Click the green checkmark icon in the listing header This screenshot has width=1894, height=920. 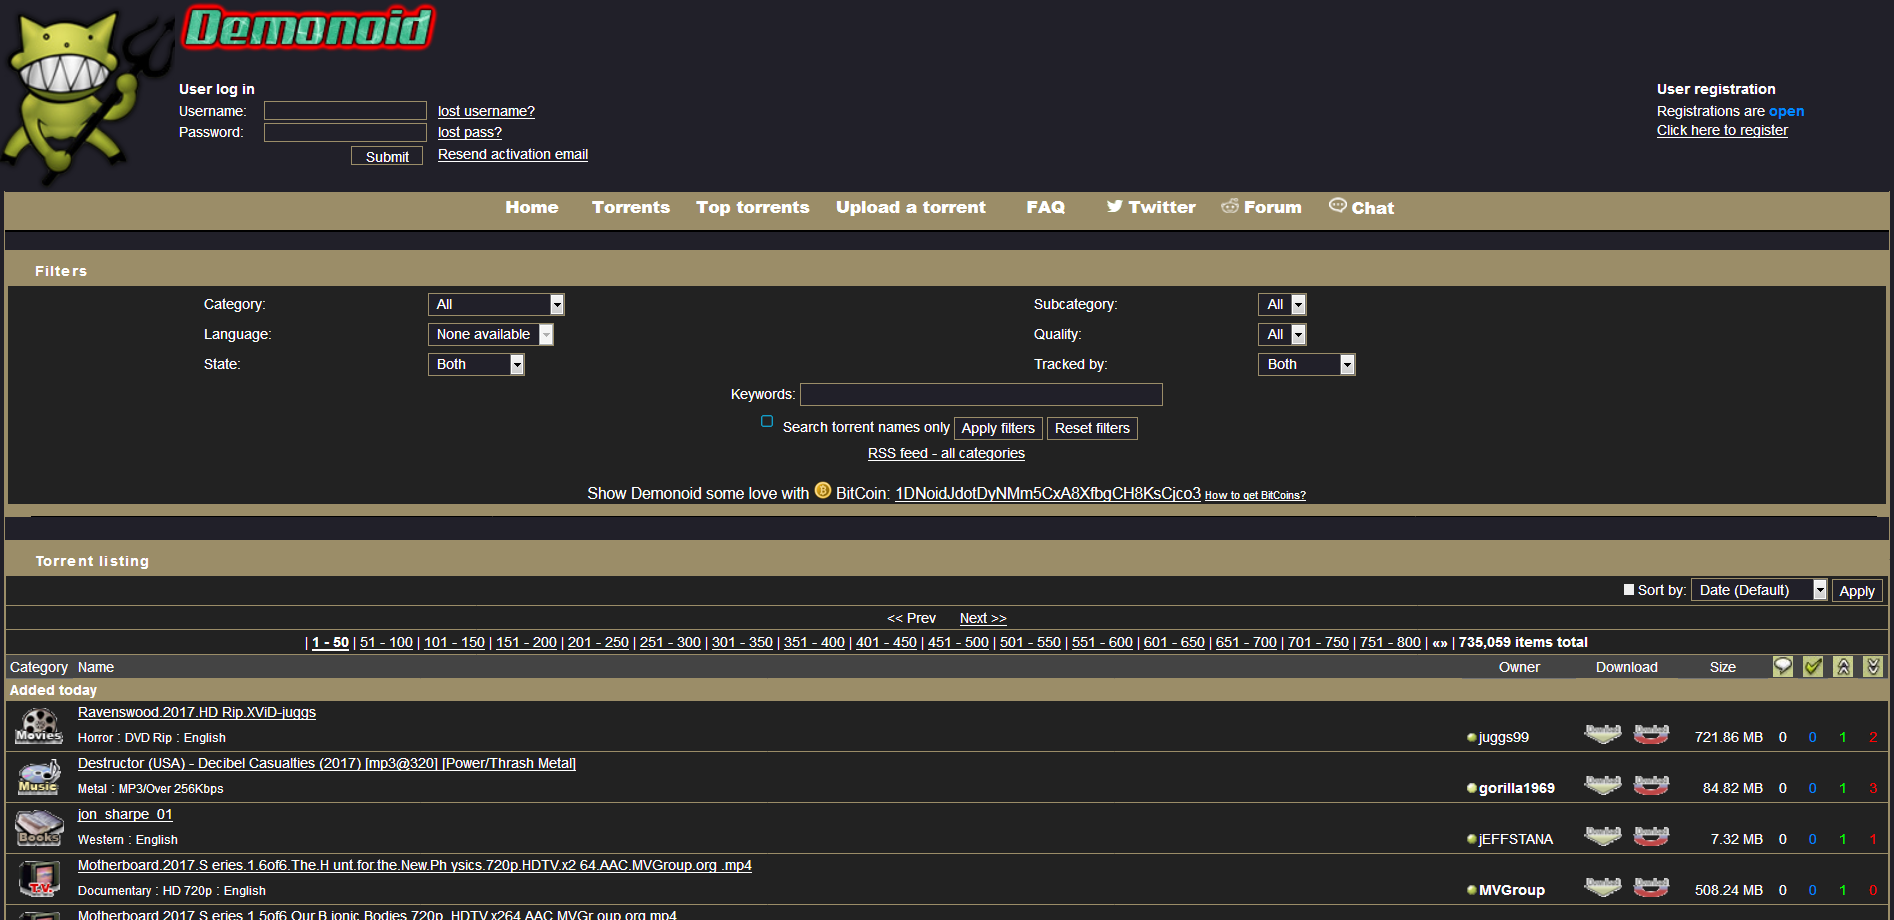[1813, 666]
